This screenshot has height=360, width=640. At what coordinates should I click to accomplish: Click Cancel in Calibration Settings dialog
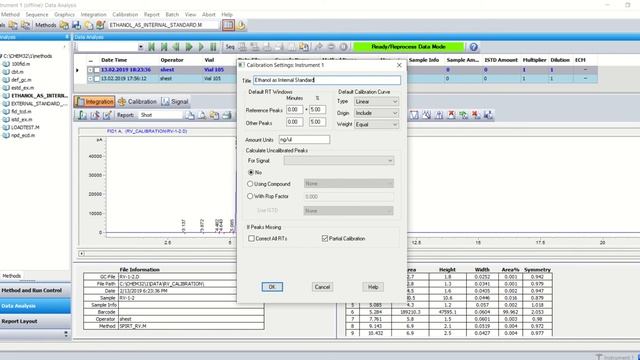[322, 287]
